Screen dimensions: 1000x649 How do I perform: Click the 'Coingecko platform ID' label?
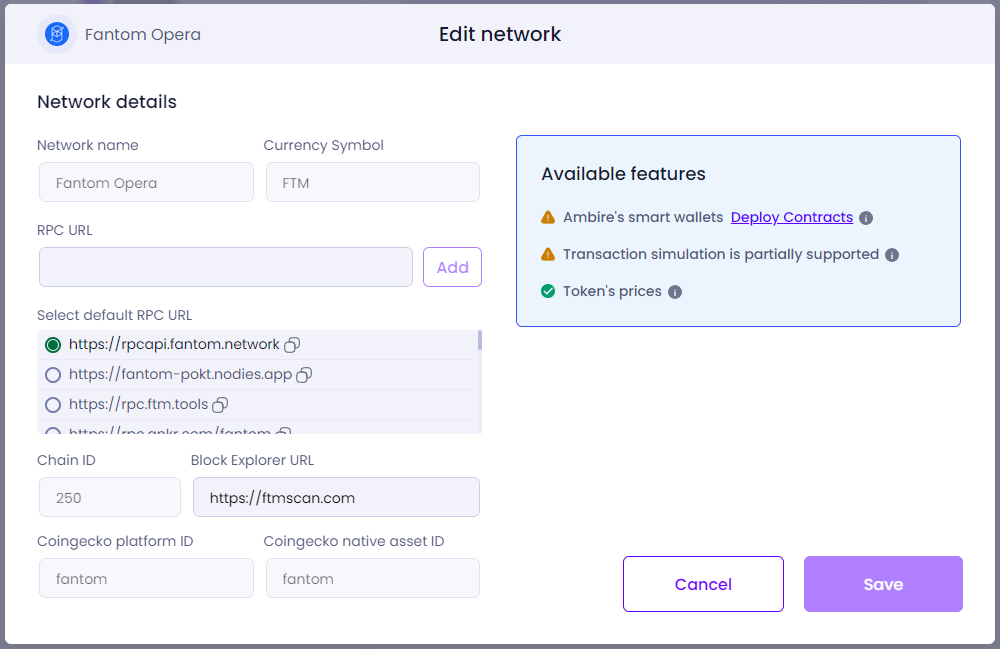(115, 541)
